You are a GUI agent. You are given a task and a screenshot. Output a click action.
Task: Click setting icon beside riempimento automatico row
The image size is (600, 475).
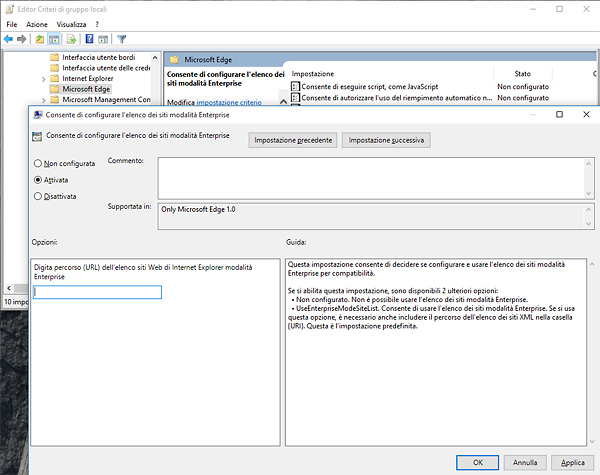coord(295,98)
